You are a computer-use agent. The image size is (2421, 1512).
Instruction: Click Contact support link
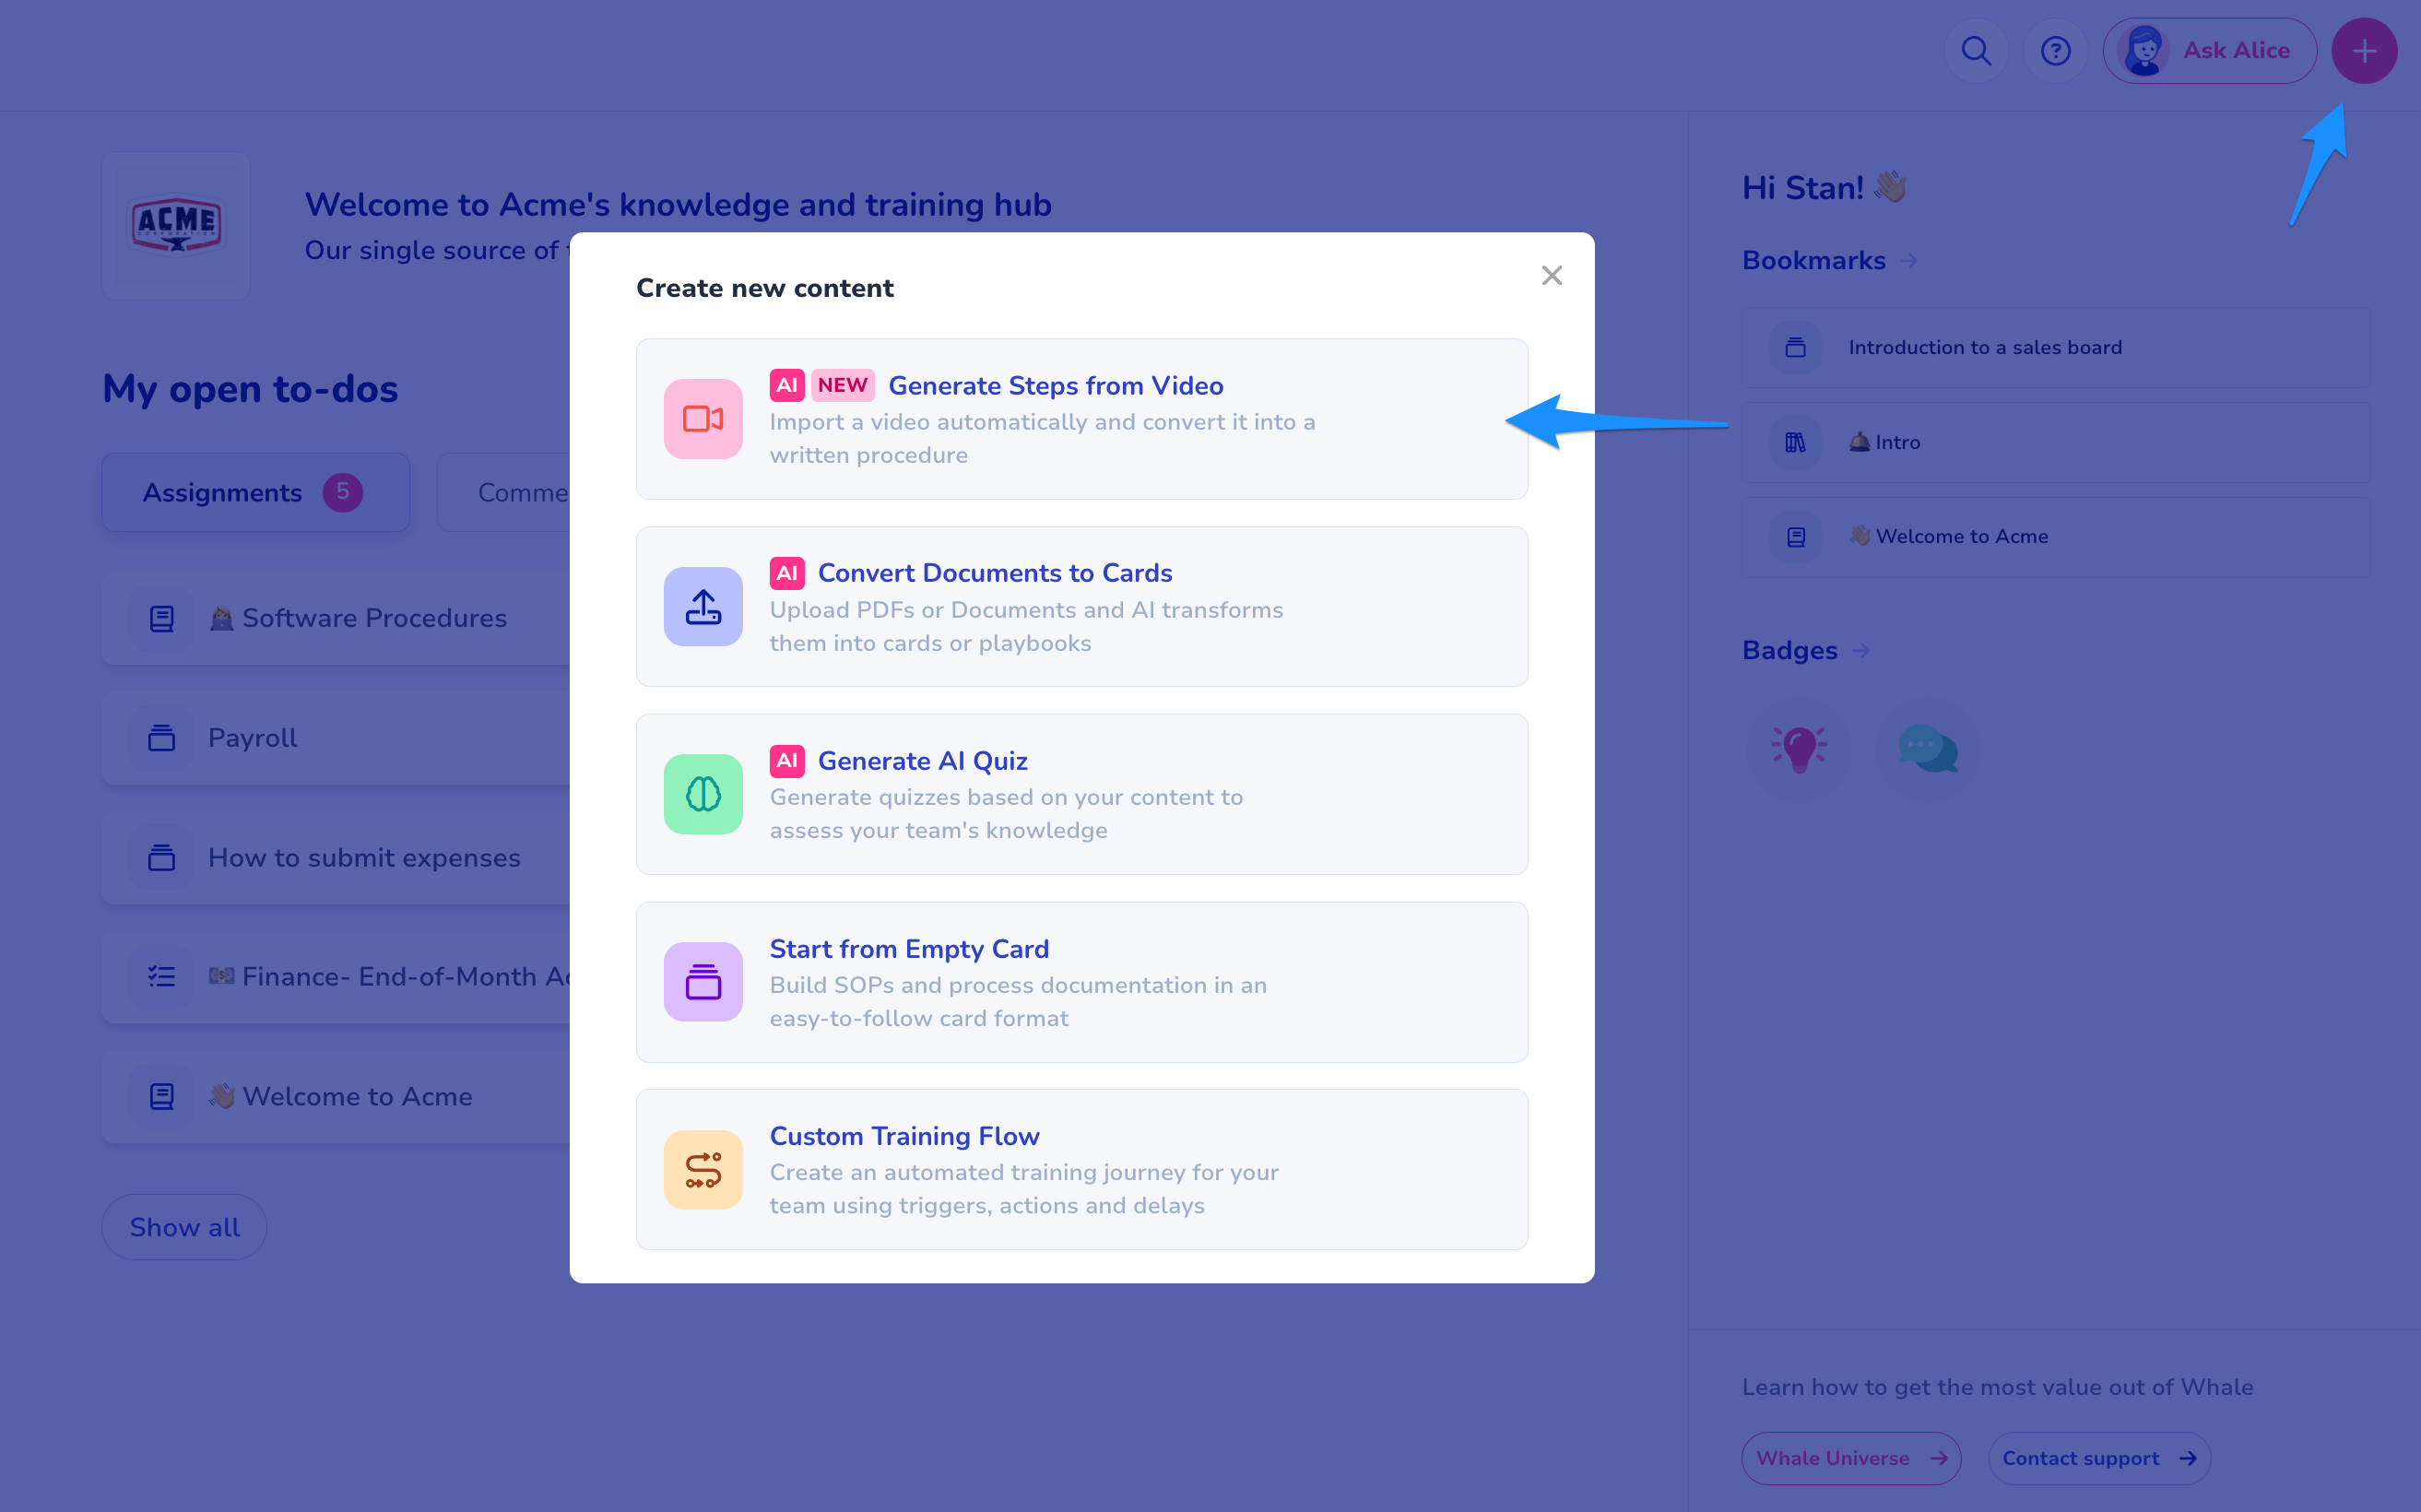(x=2098, y=1458)
